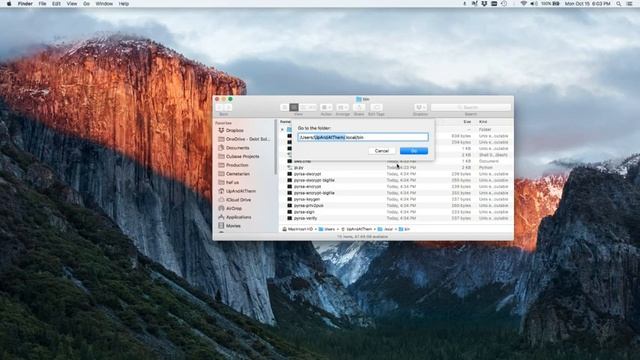Open the Arrange dropdown
The image size is (640, 360).
342,107
